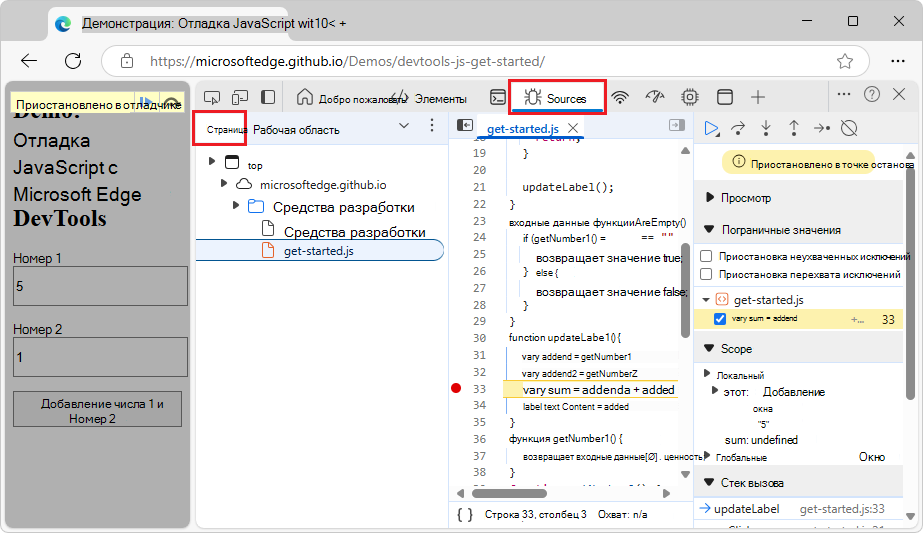Collapse the Local scope variables
Image resolution: width=923 pixels, height=533 pixels.
(707, 373)
